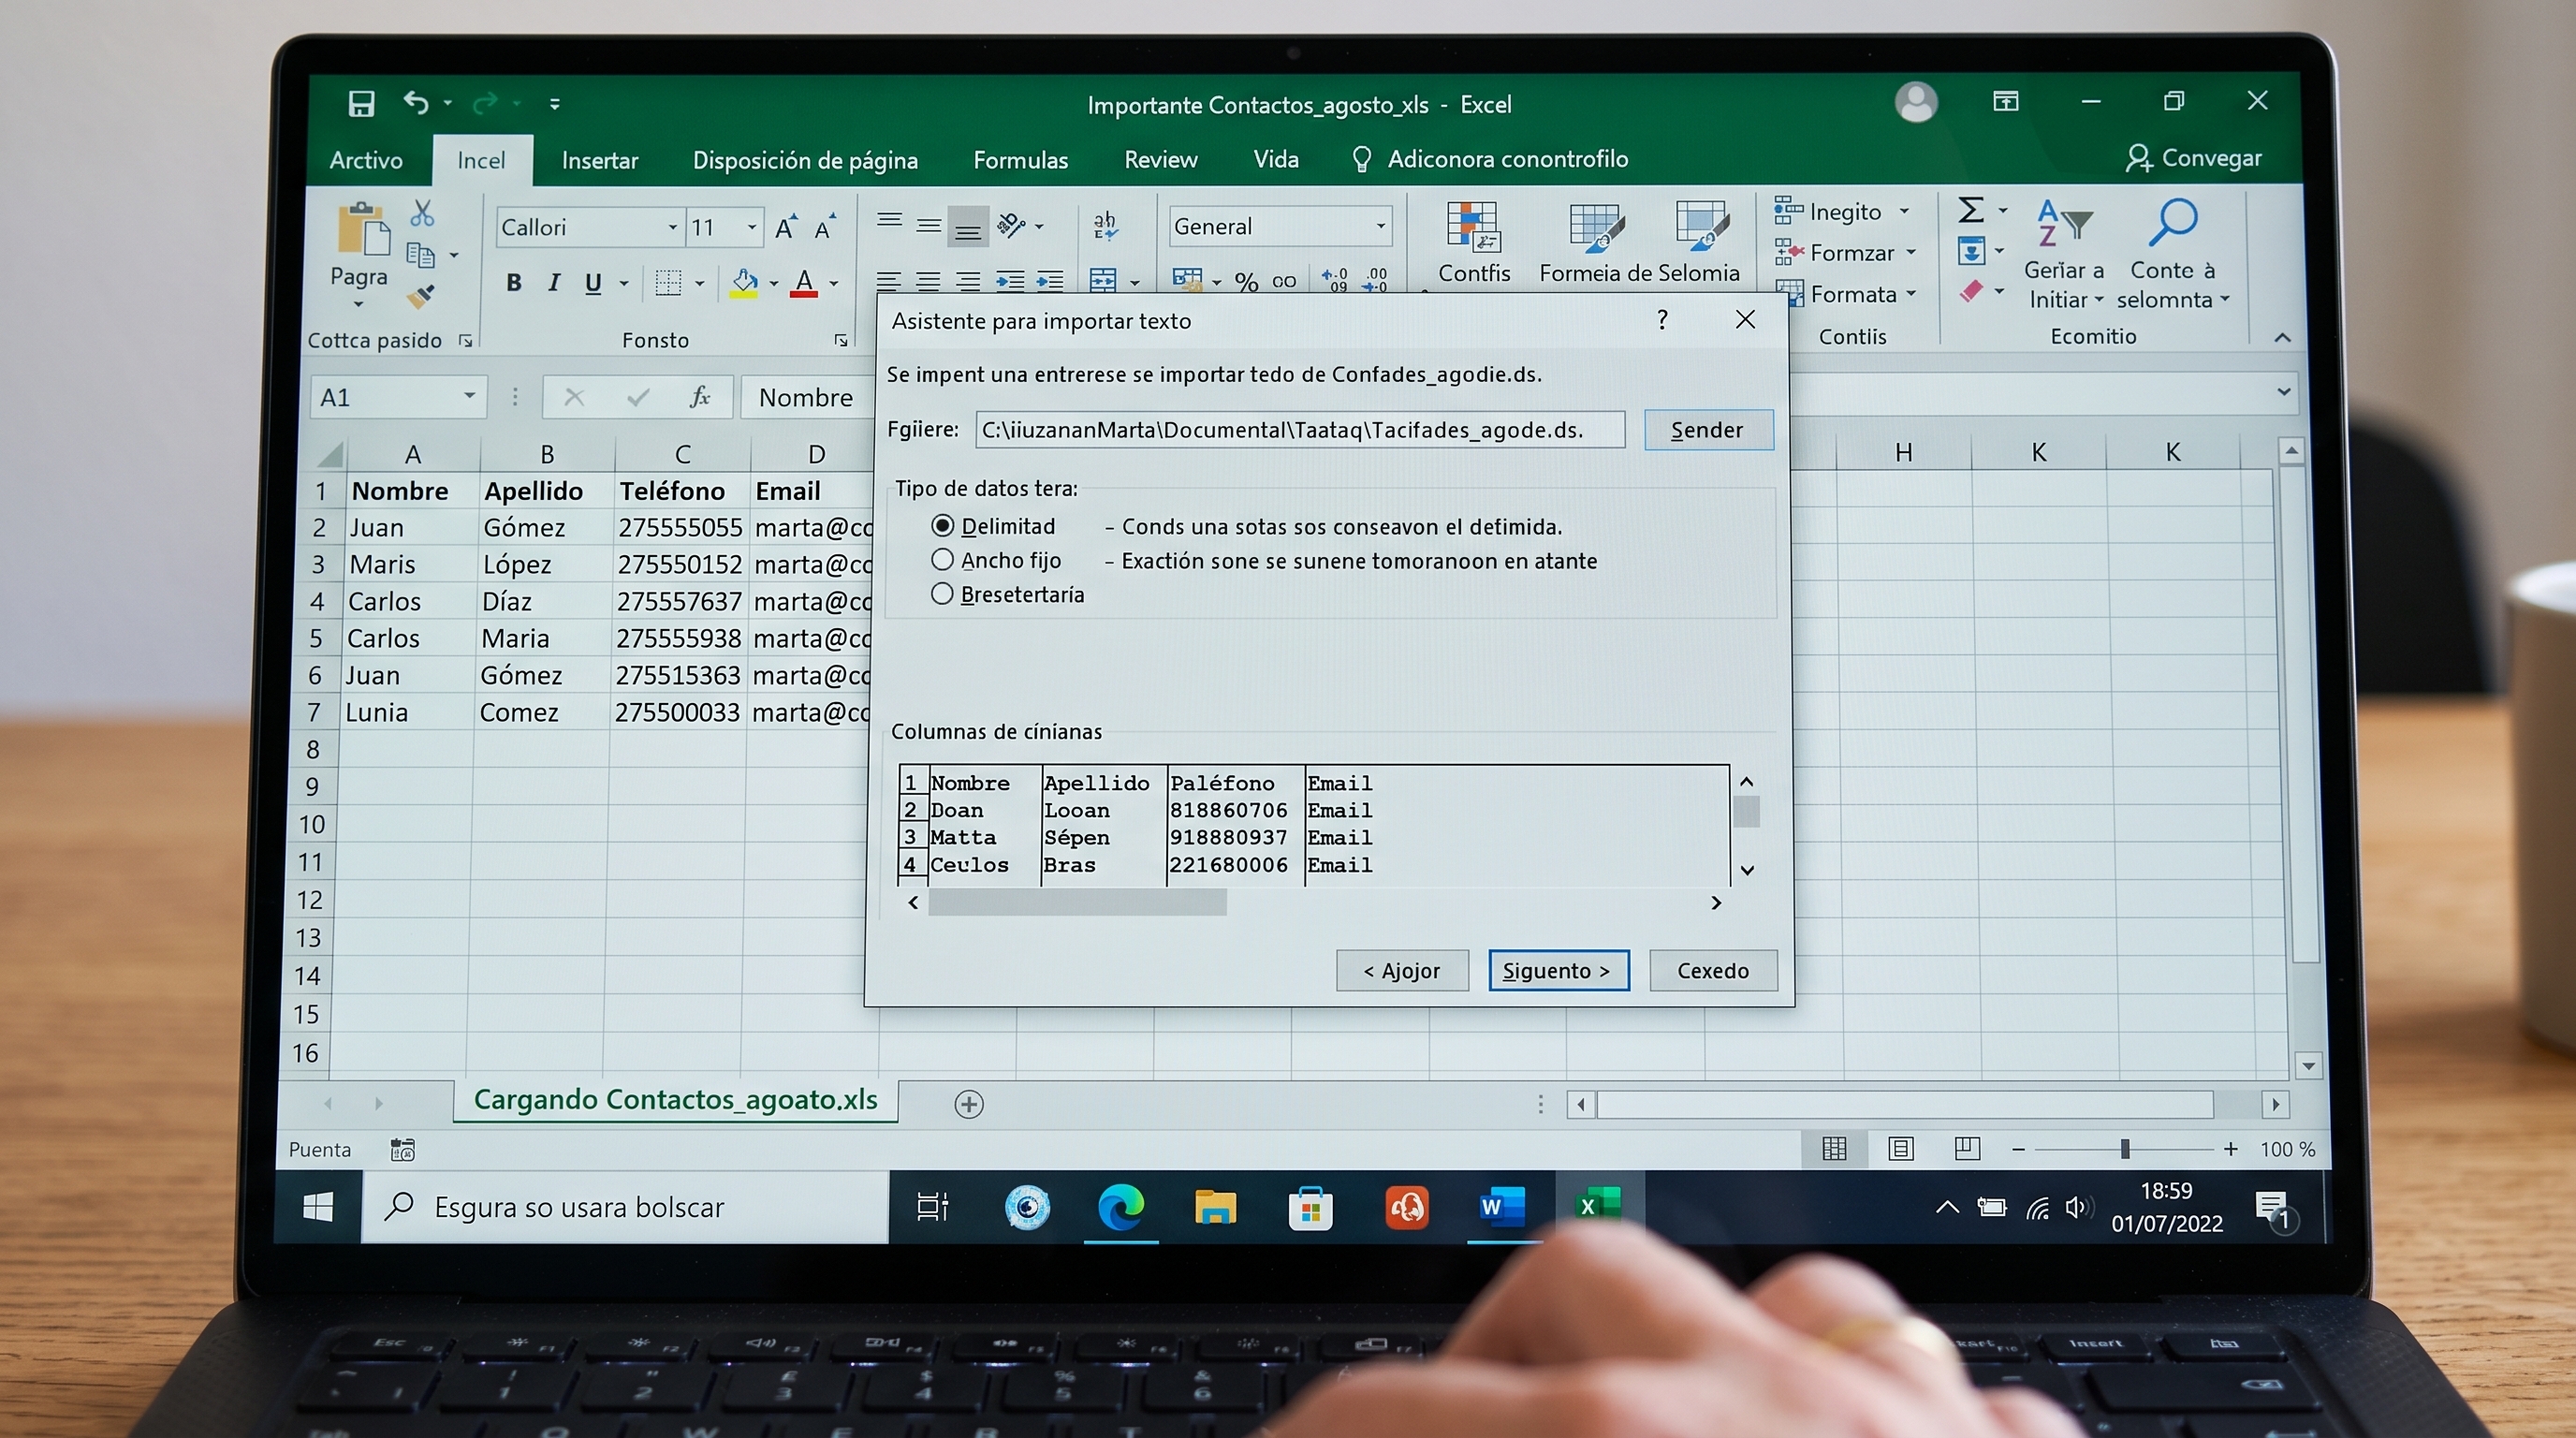The height and width of the screenshot is (1438, 2576).
Task: Open Microsoft Edge from the taskbar
Action: pyautogui.click(x=1121, y=1207)
